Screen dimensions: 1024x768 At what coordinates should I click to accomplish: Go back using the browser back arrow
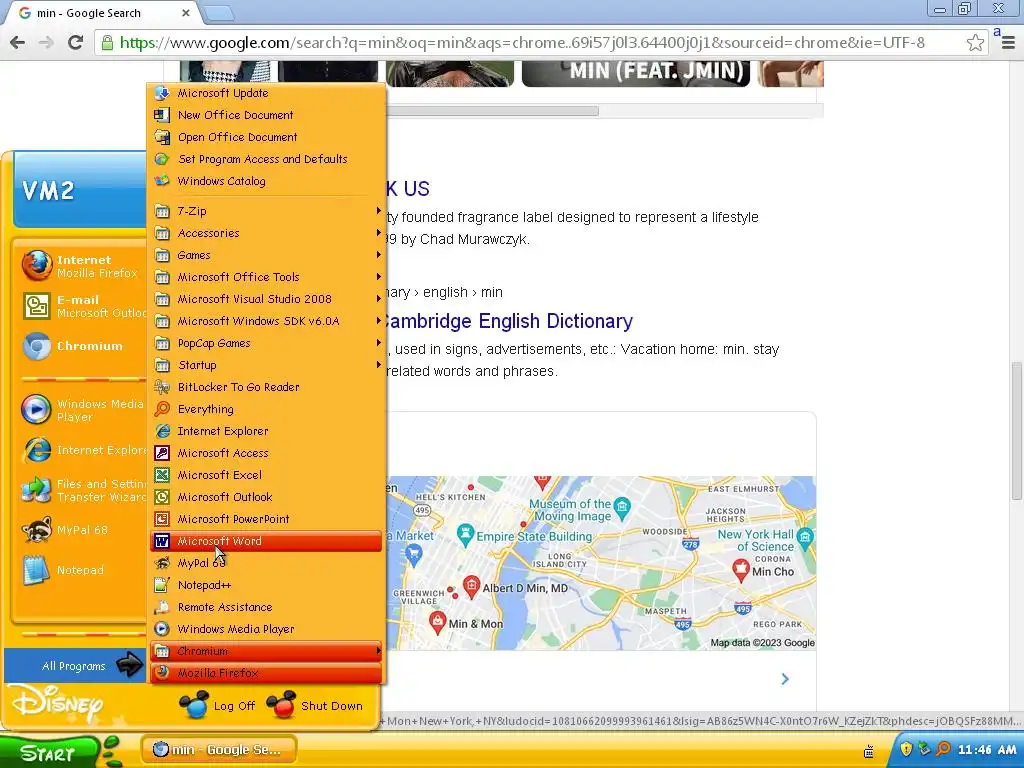(18, 42)
